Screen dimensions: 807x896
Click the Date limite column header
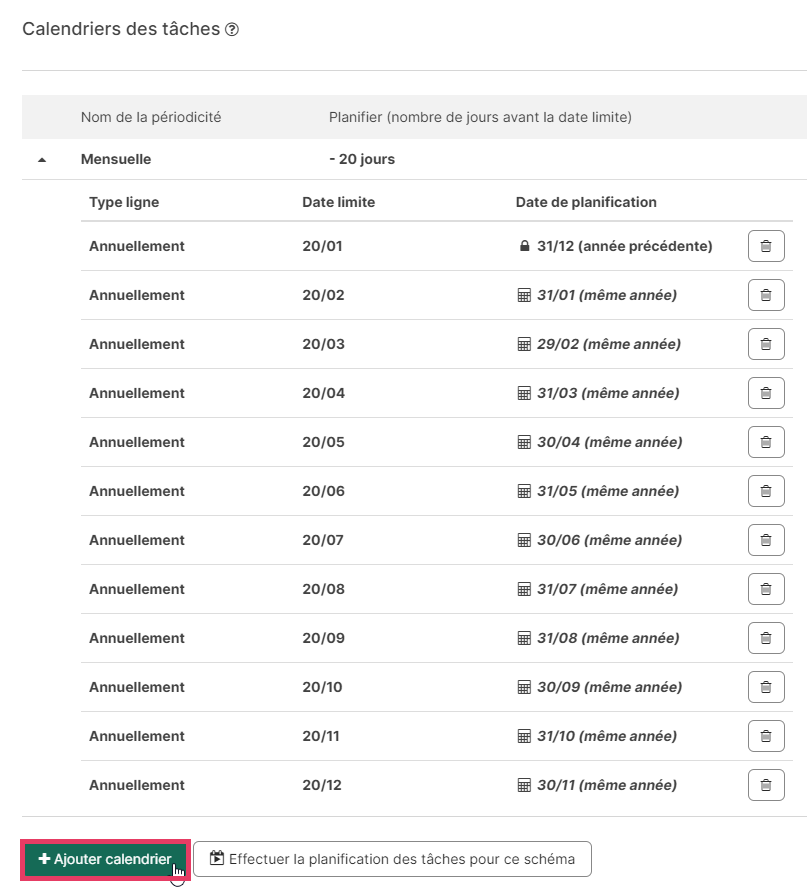(x=338, y=202)
